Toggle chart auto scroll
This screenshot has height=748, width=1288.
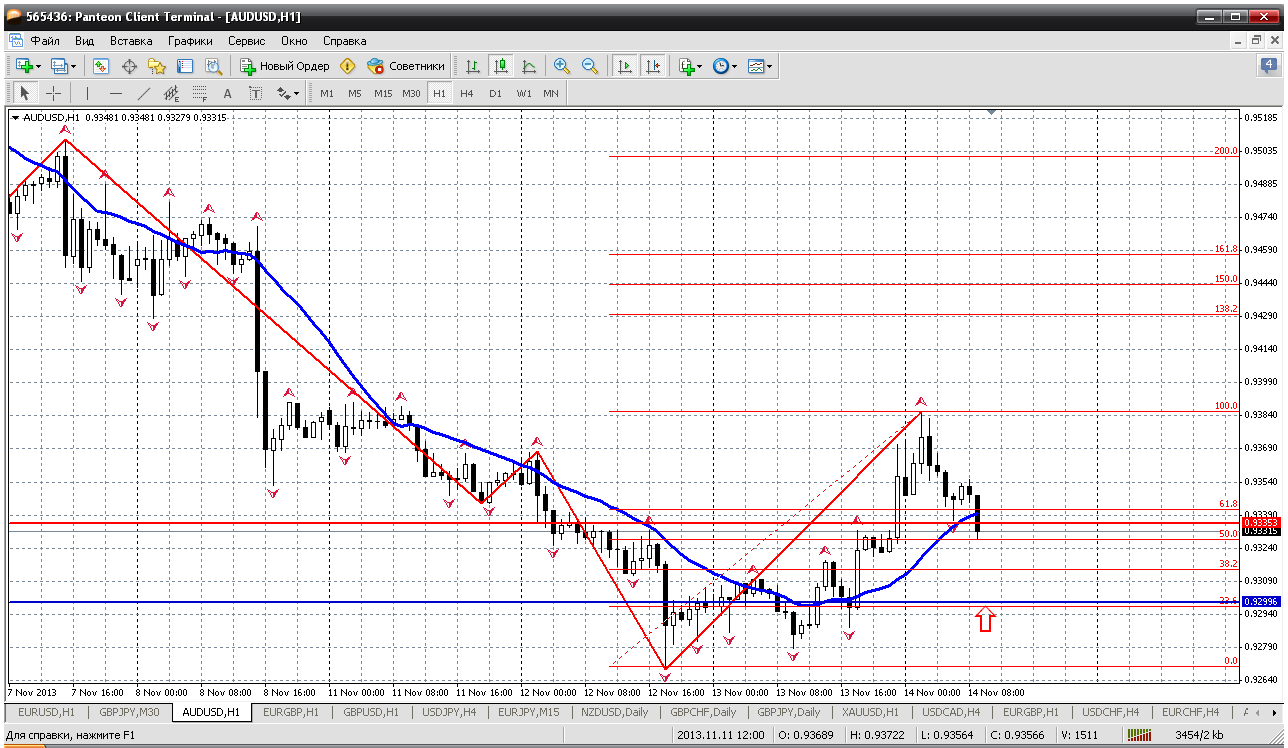(x=625, y=66)
